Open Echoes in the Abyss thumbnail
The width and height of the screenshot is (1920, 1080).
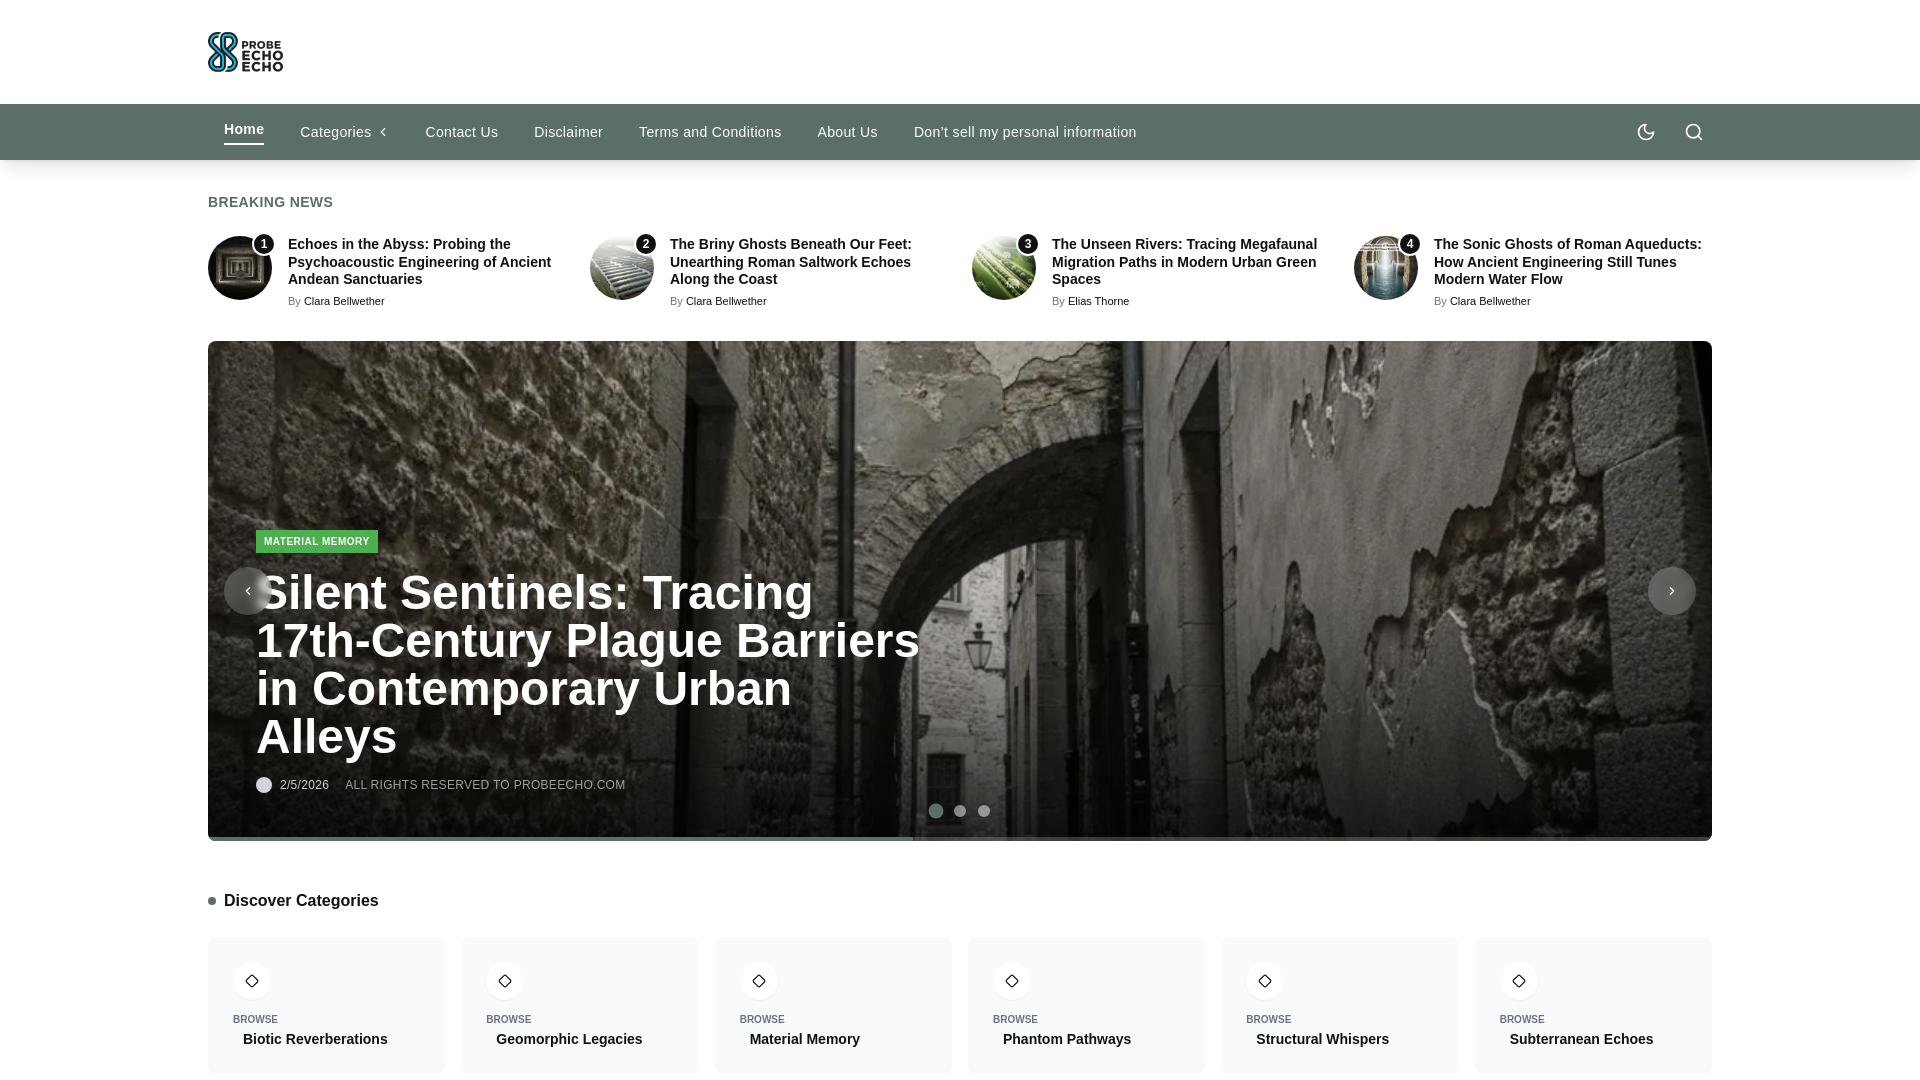pos(240,268)
